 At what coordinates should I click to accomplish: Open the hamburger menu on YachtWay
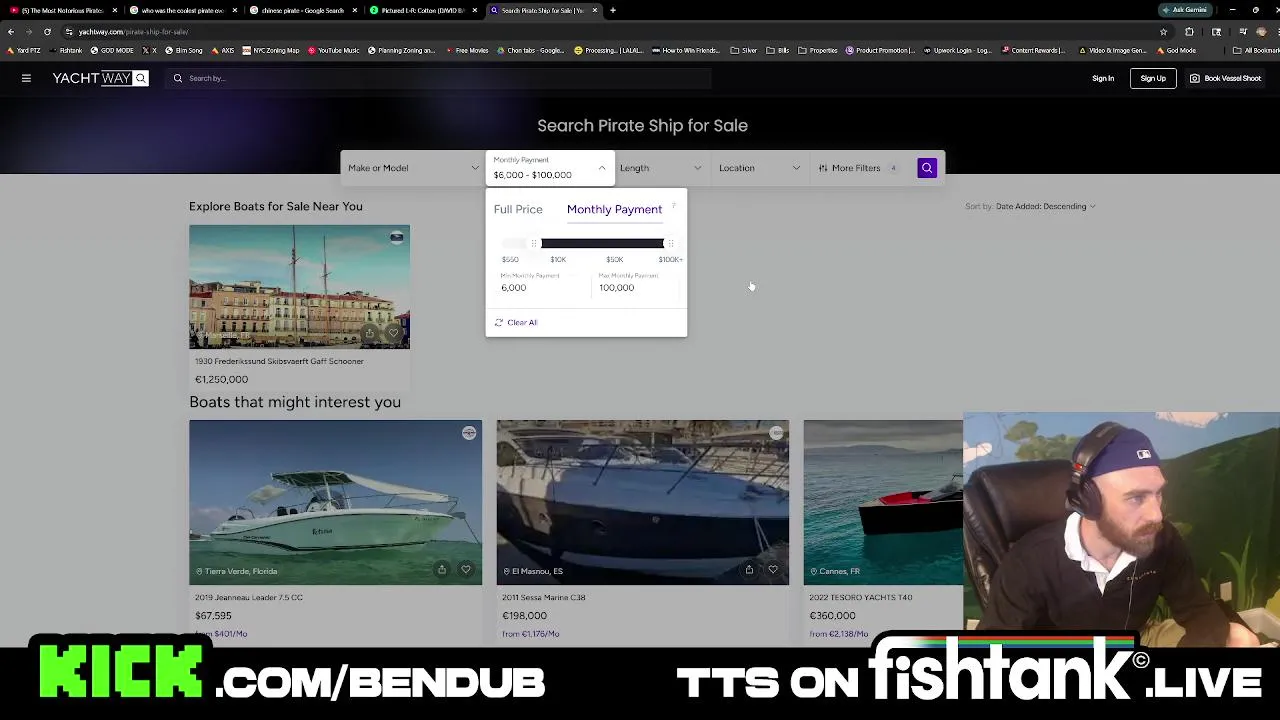coord(26,78)
